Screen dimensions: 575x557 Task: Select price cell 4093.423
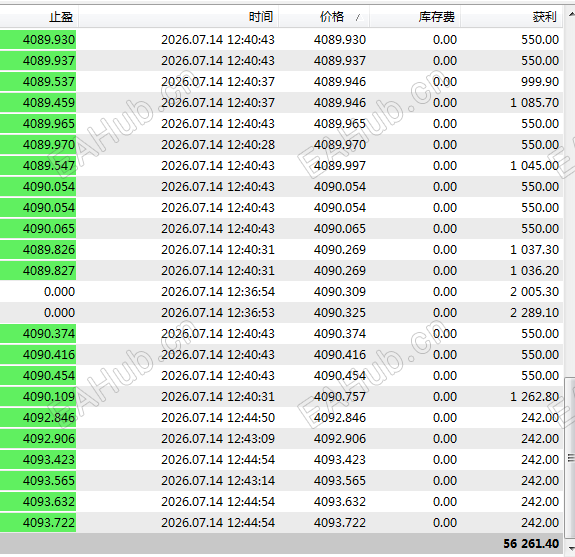coord(340,460)
